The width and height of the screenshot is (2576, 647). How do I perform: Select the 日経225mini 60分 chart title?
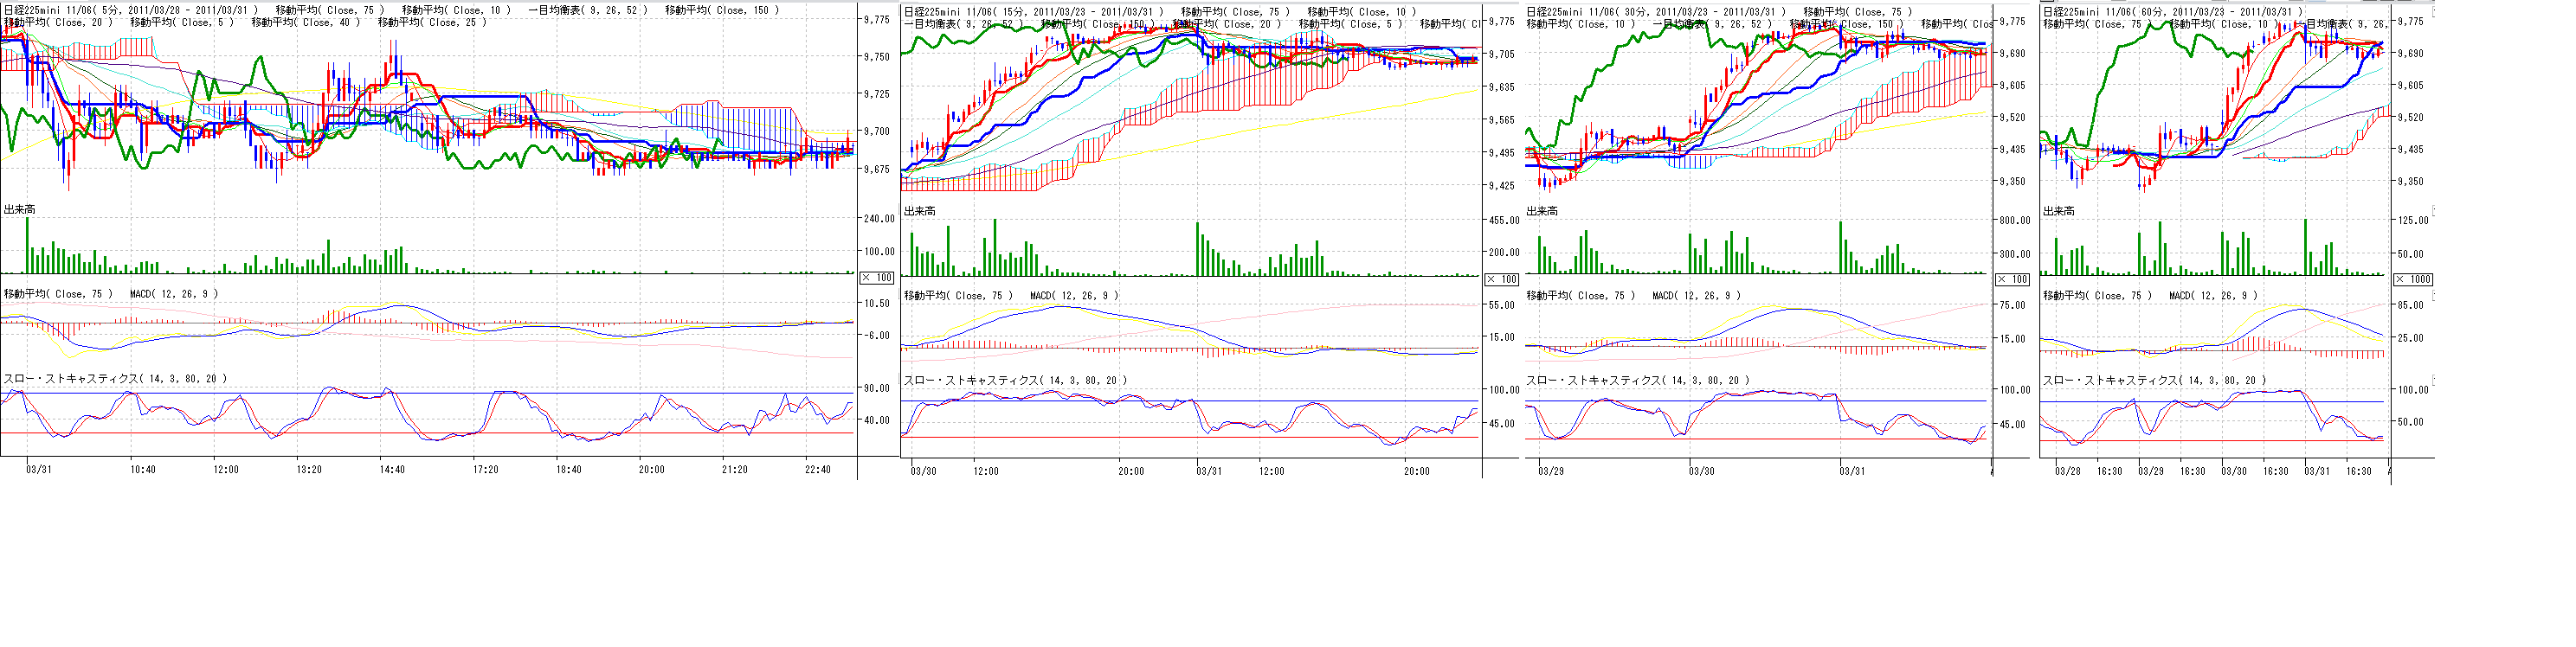click(x=2172, y=12)
